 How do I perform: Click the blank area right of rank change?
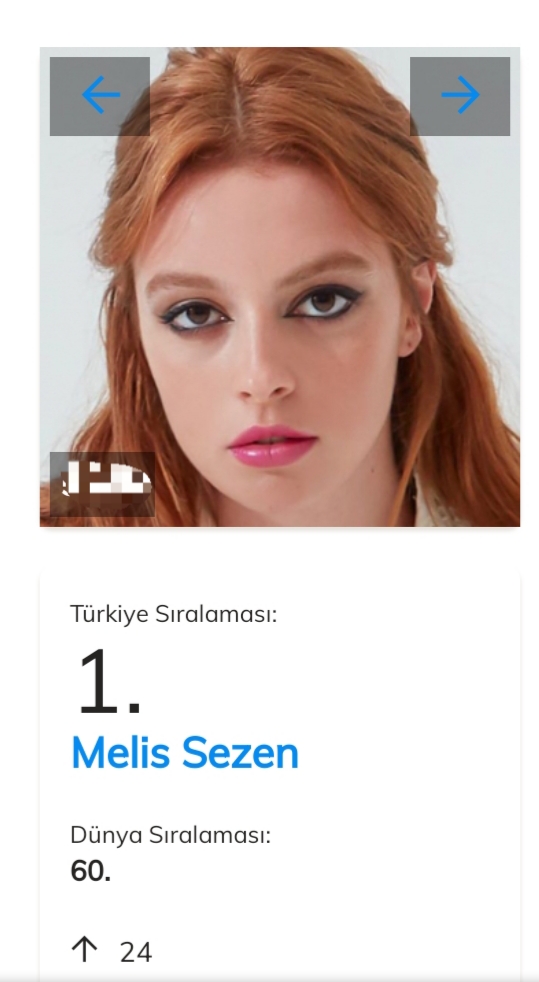(332, 952)
